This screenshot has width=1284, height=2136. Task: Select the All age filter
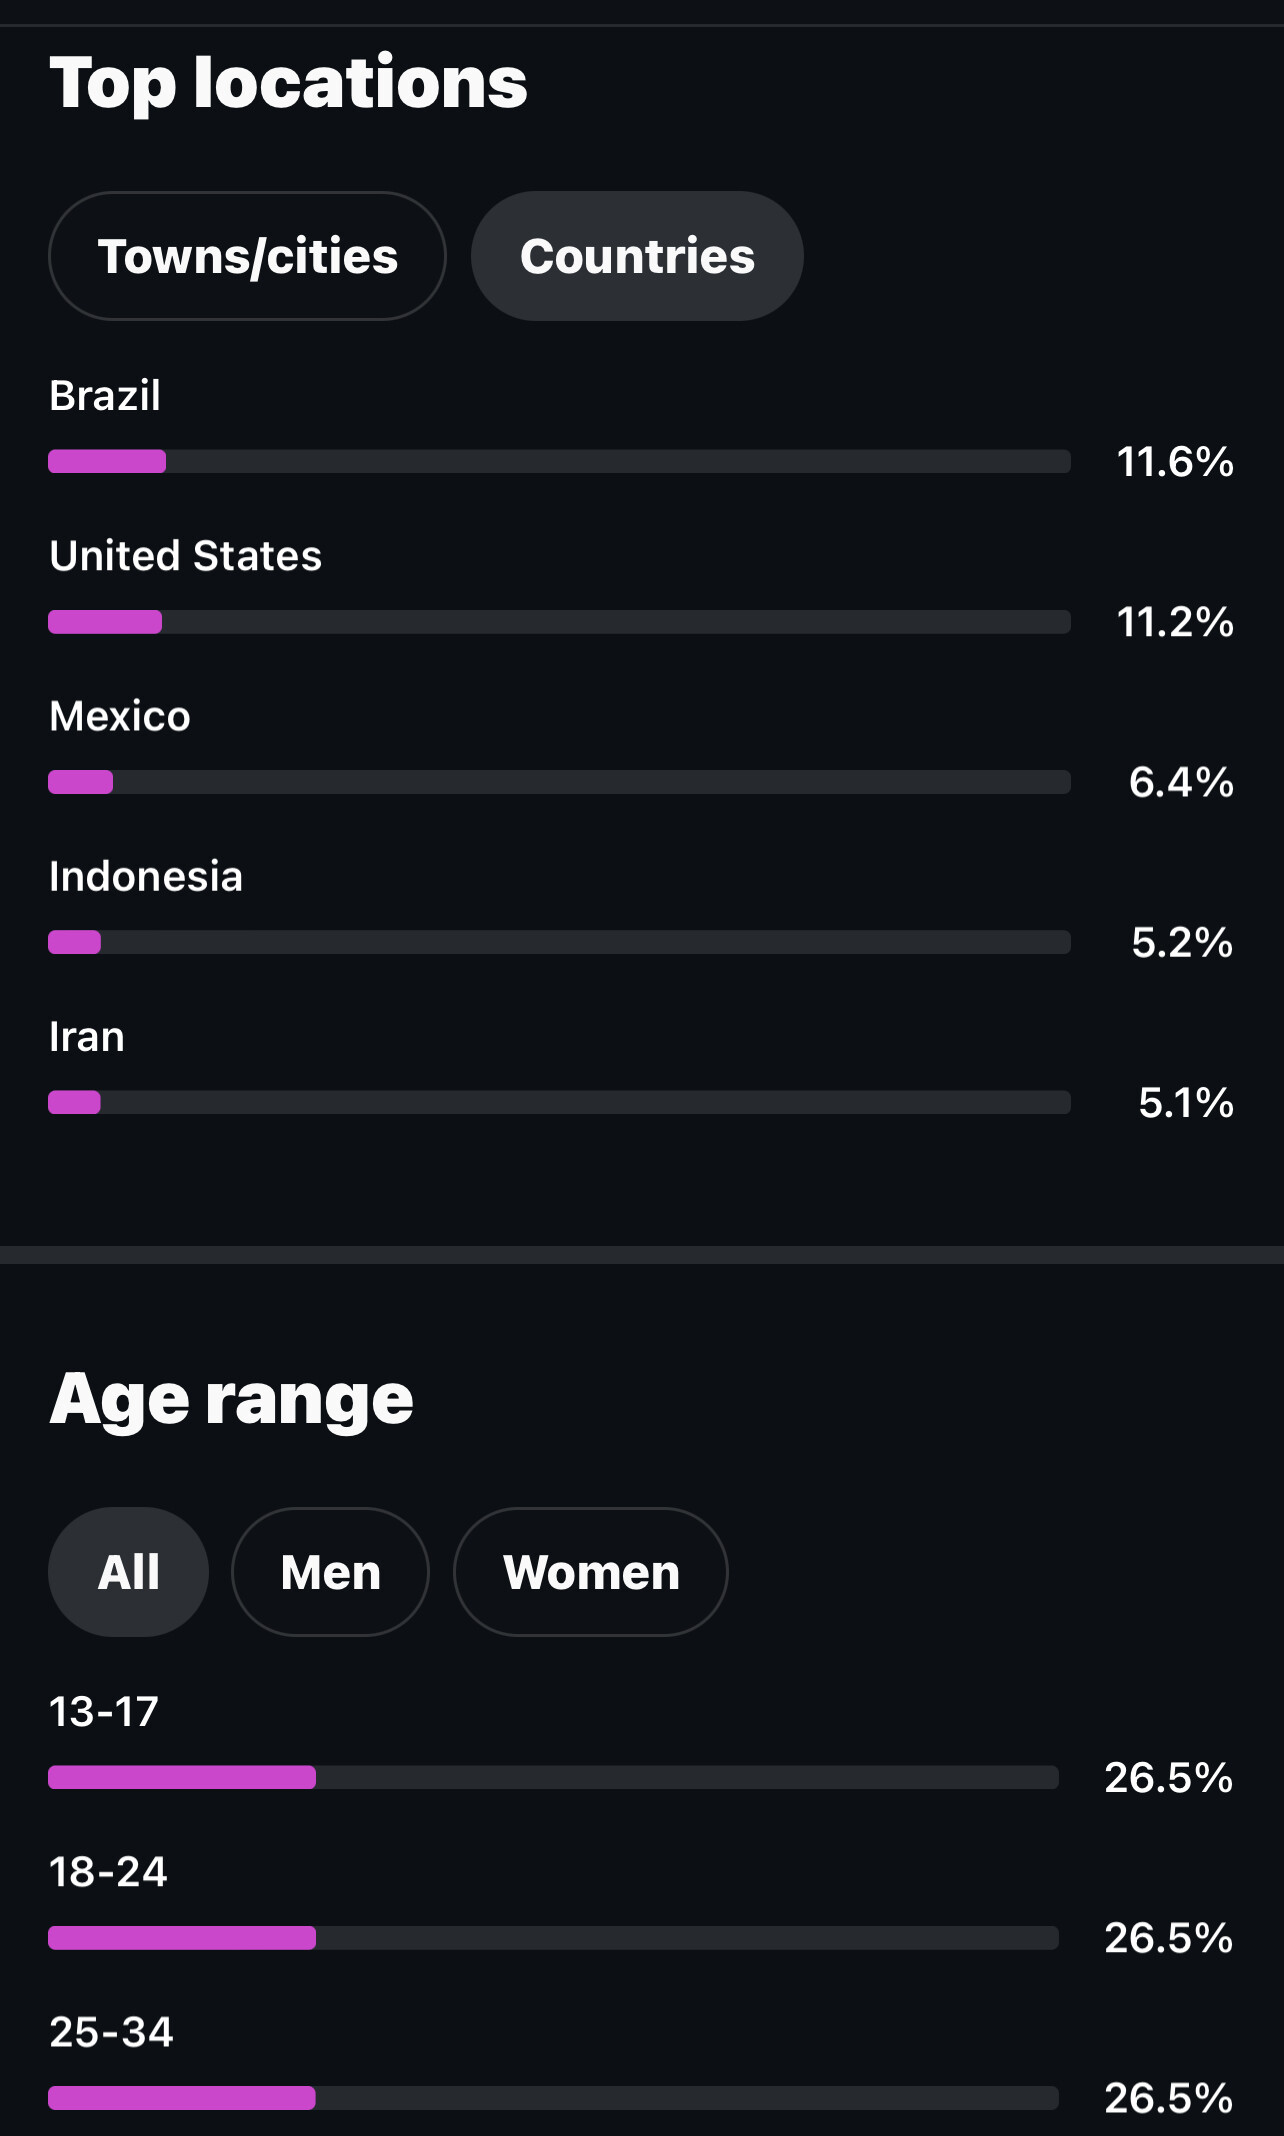coord(128,1572)
